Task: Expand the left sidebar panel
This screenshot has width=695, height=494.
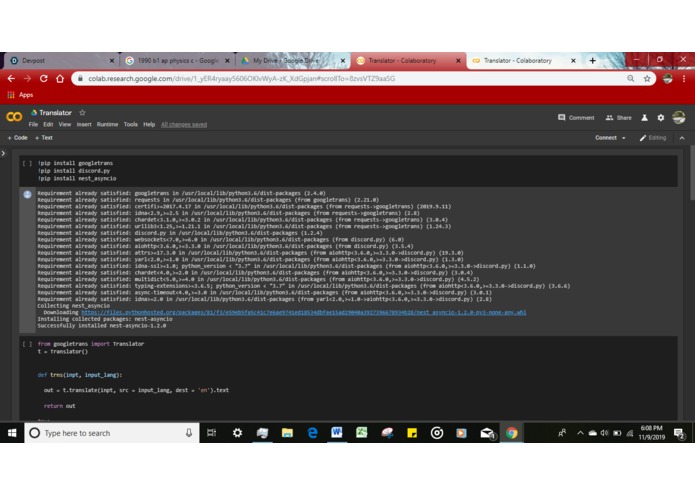Action: 4,153
